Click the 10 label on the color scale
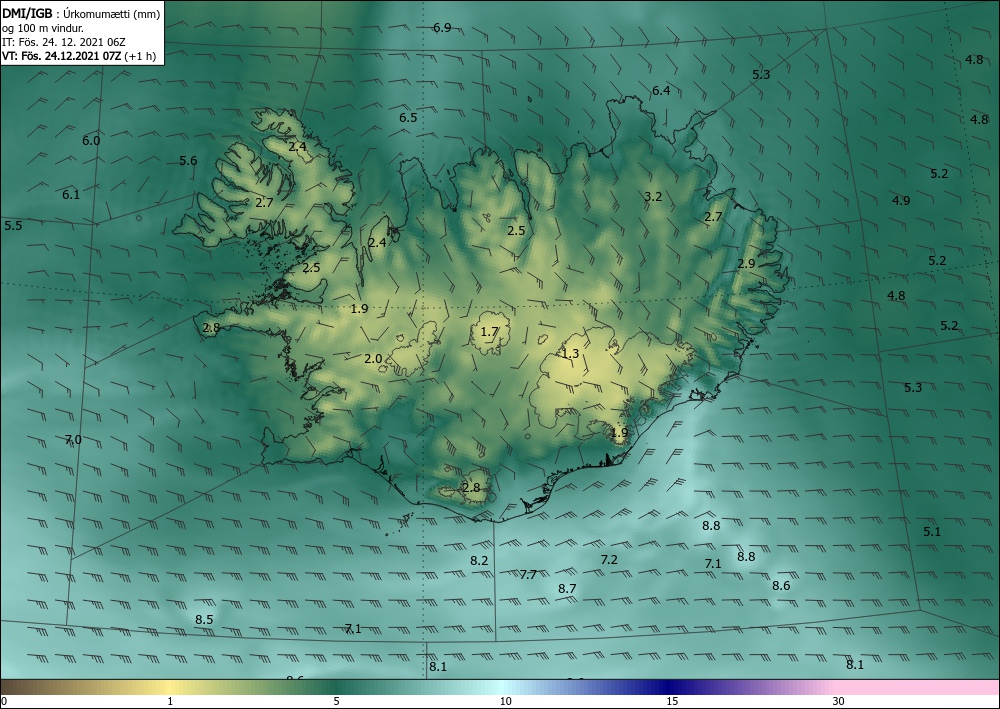This screenshot has height=709, width=1000. [x=505, y=701]
